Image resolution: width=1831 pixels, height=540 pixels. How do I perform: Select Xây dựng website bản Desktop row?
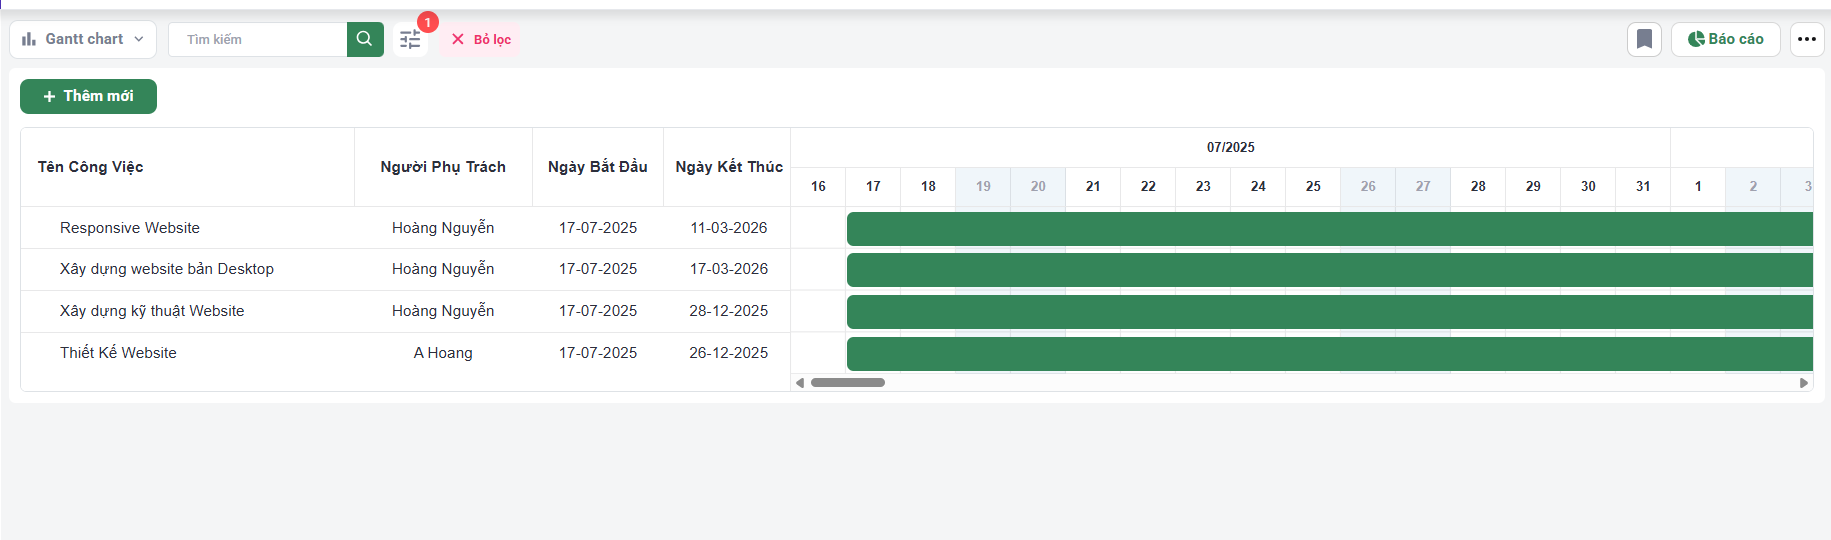coord(167,269)
